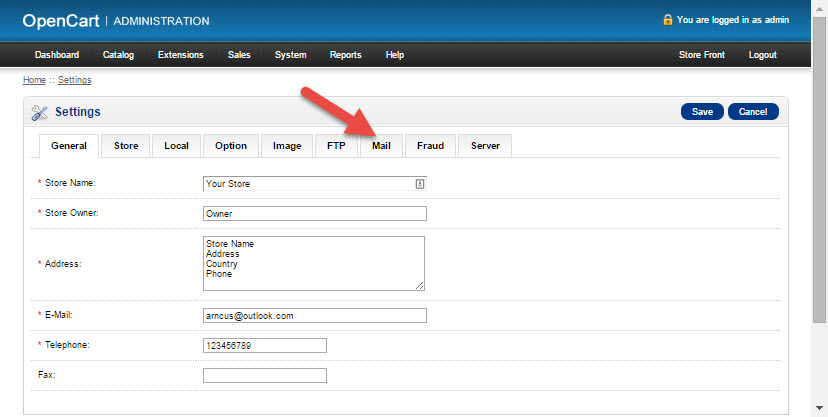Click the E-Mail label
The width and height of the screenshot is (828, 417).
tap(59, 315)
